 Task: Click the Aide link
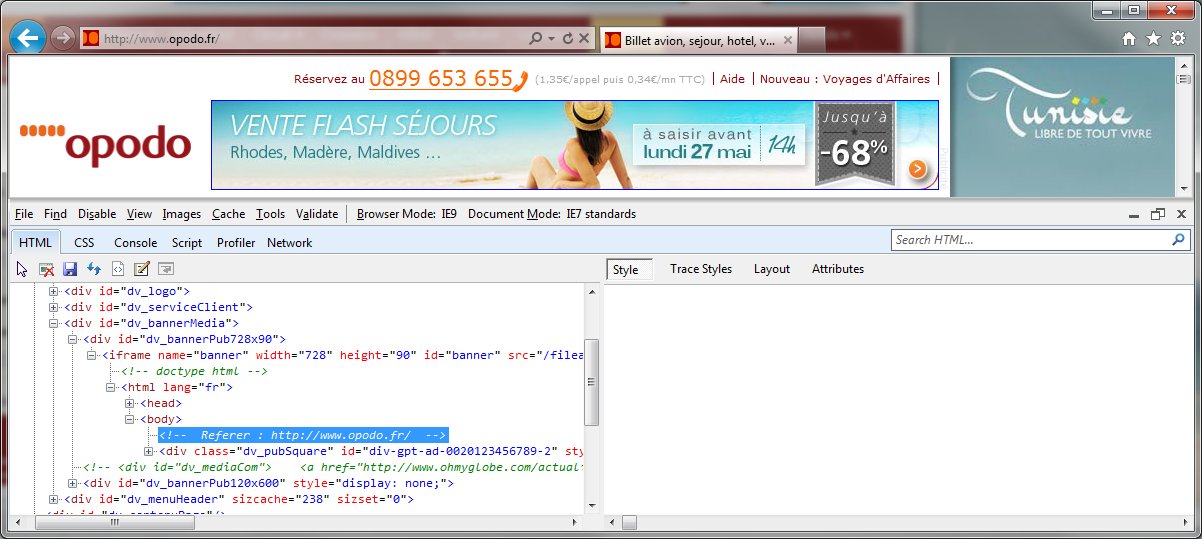732,79
